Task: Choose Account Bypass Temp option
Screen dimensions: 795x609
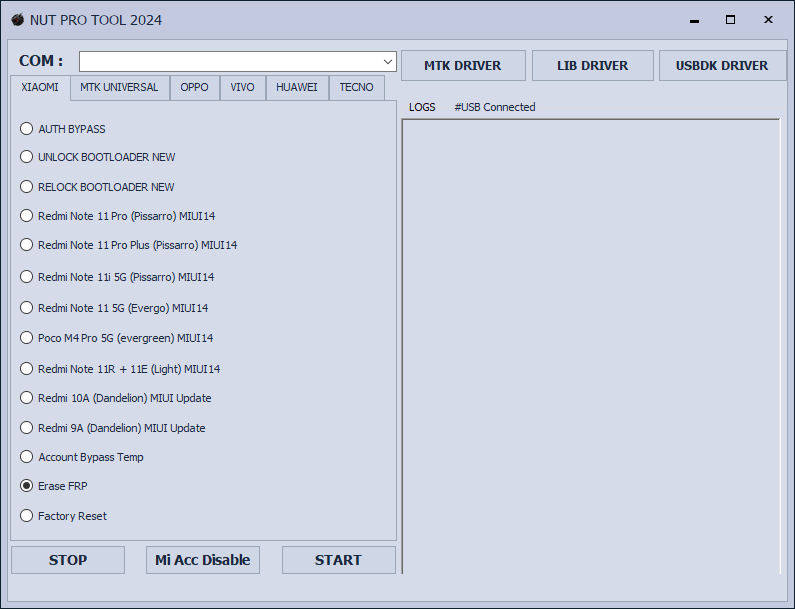Action: (x=82, y=457)
